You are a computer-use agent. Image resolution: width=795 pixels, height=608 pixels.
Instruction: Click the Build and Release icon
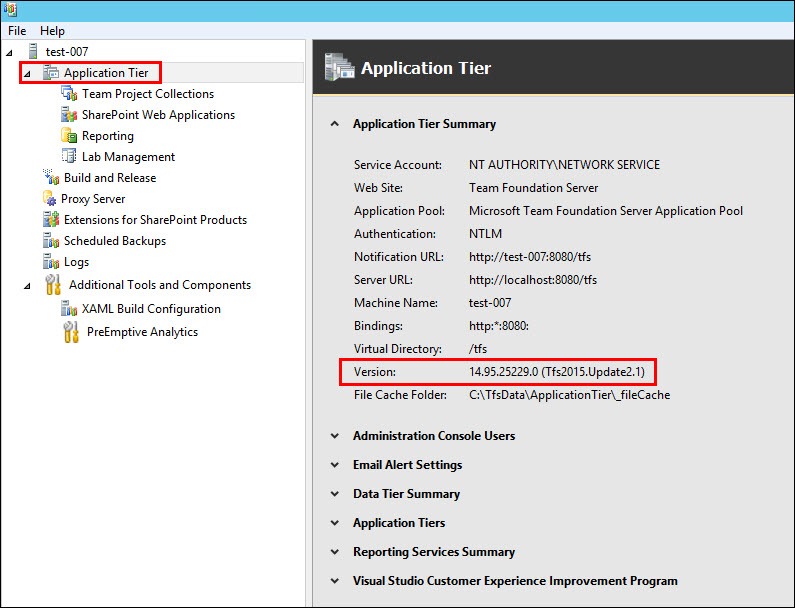[51, 177]
